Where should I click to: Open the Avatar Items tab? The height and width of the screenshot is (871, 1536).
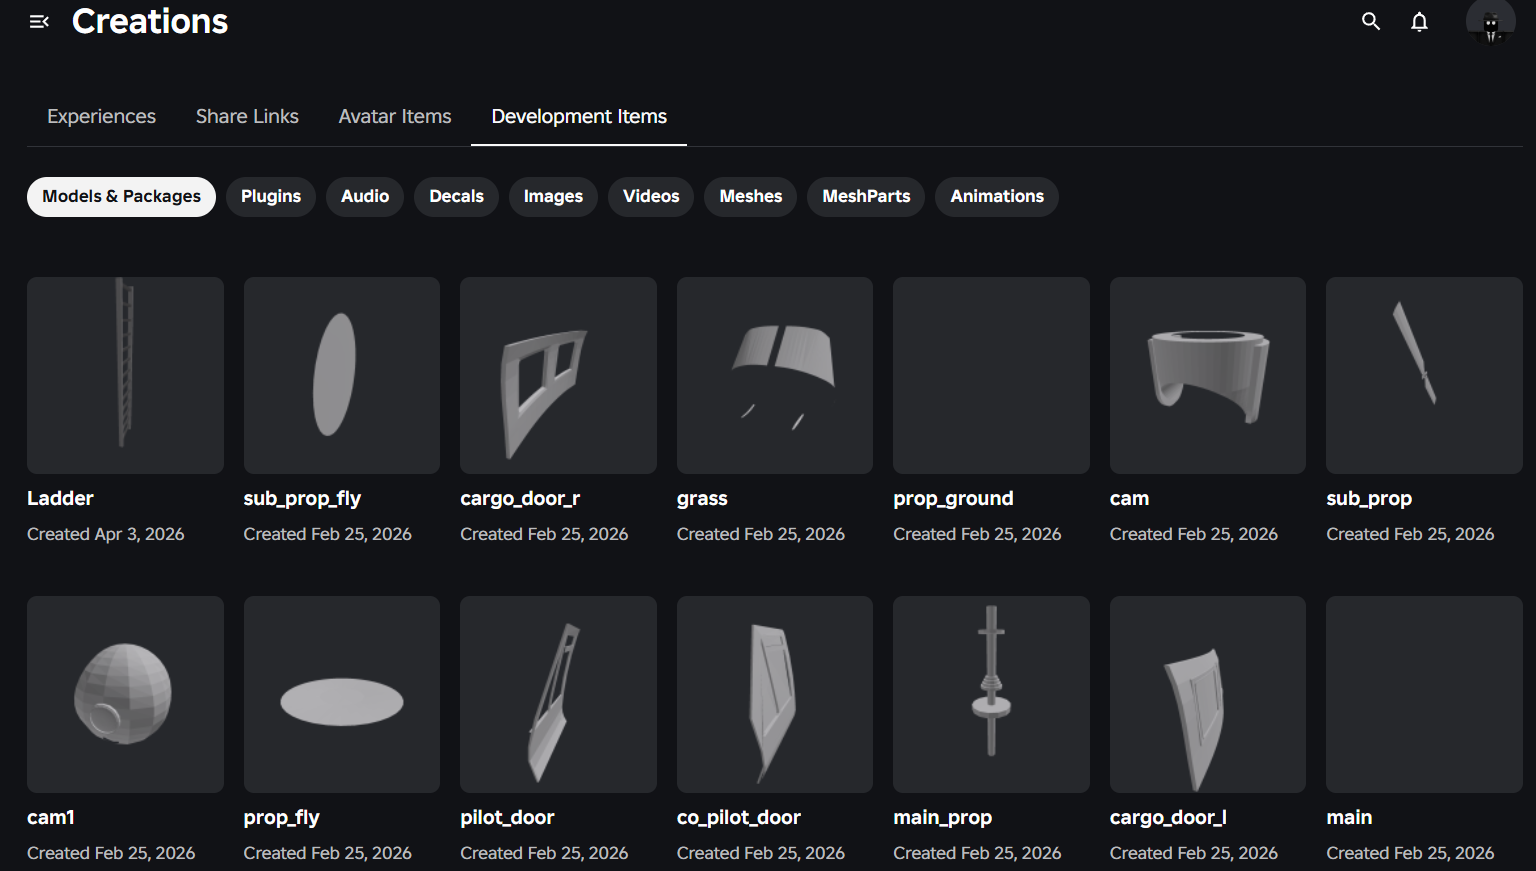pyautogui.click(x=395, y=116)
